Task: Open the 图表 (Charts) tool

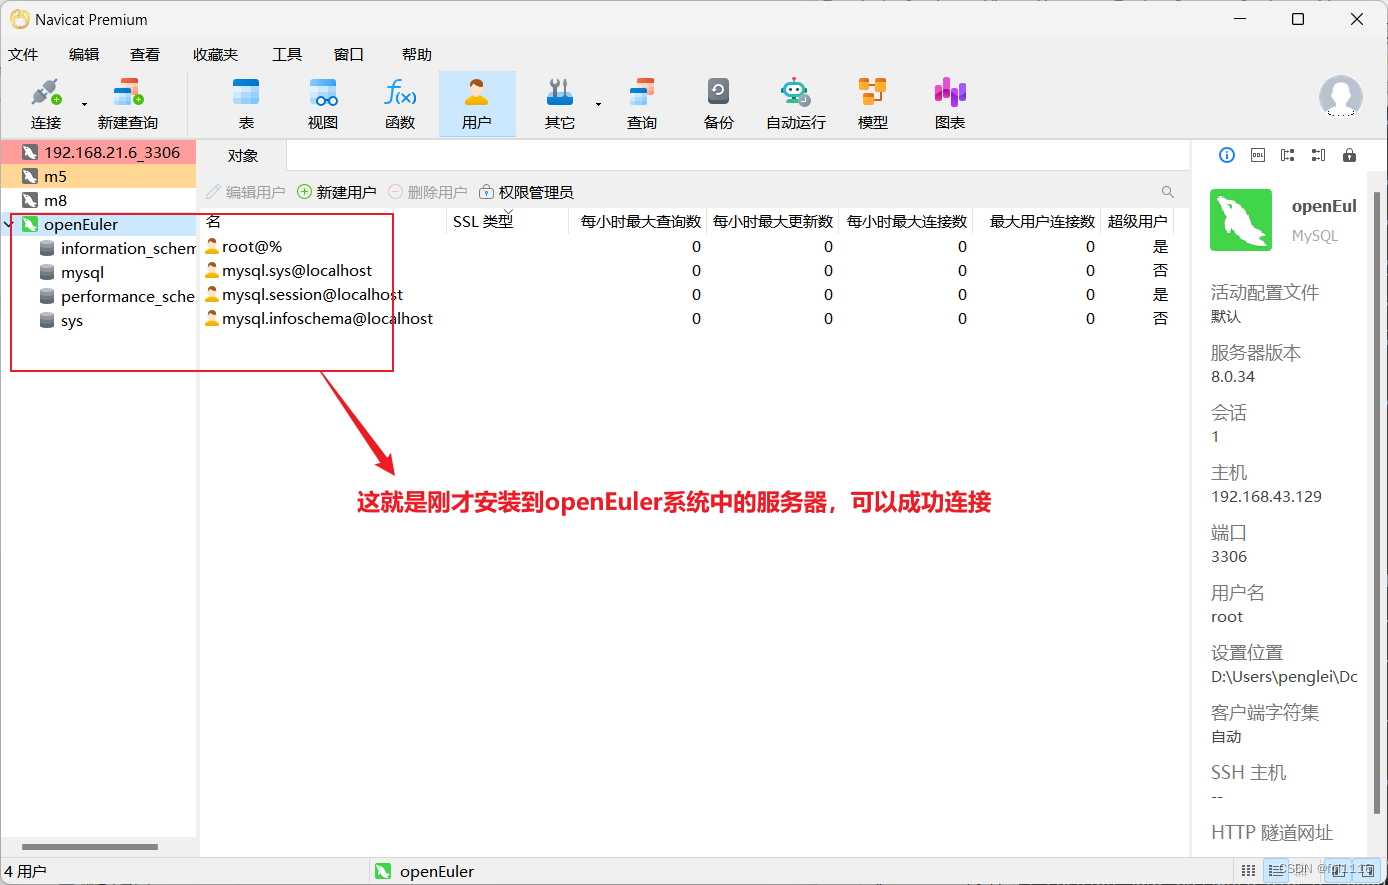Action: click(950, 104)
